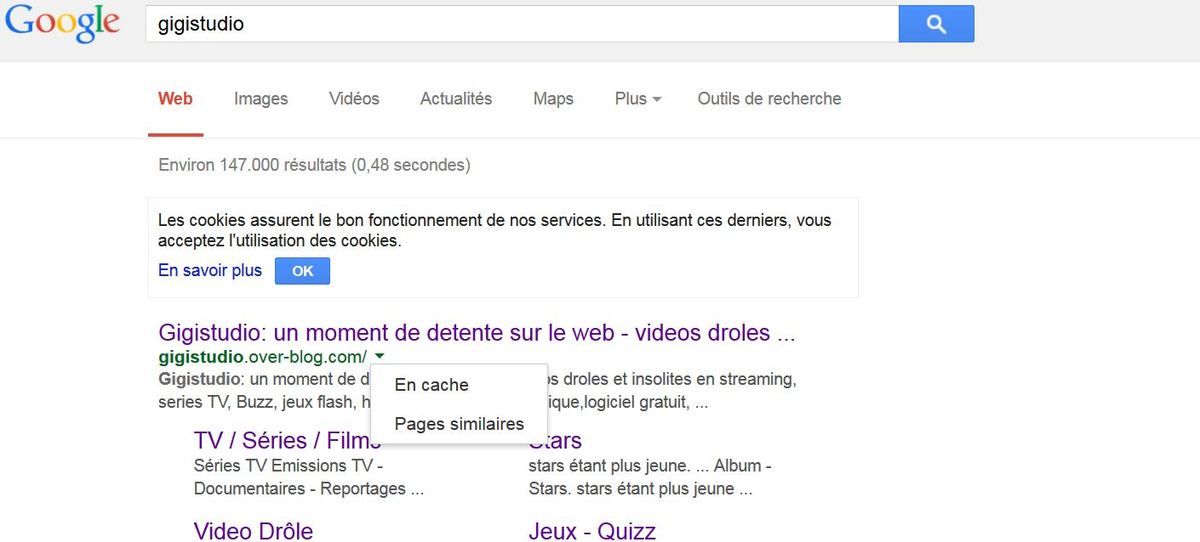1200x542 pixels.
Task: Click the gigistudio.over-blog.com URL text
Action: [262, 357]
